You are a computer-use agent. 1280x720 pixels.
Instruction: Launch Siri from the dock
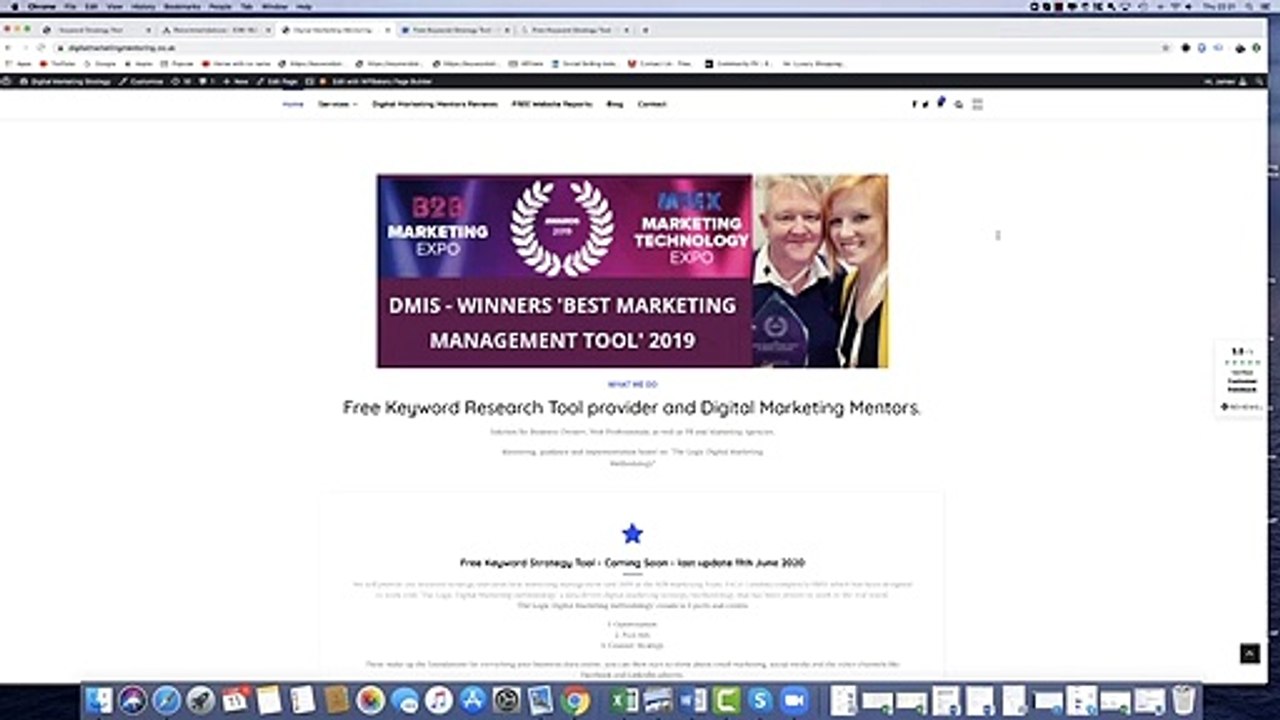tap(133, 700)
